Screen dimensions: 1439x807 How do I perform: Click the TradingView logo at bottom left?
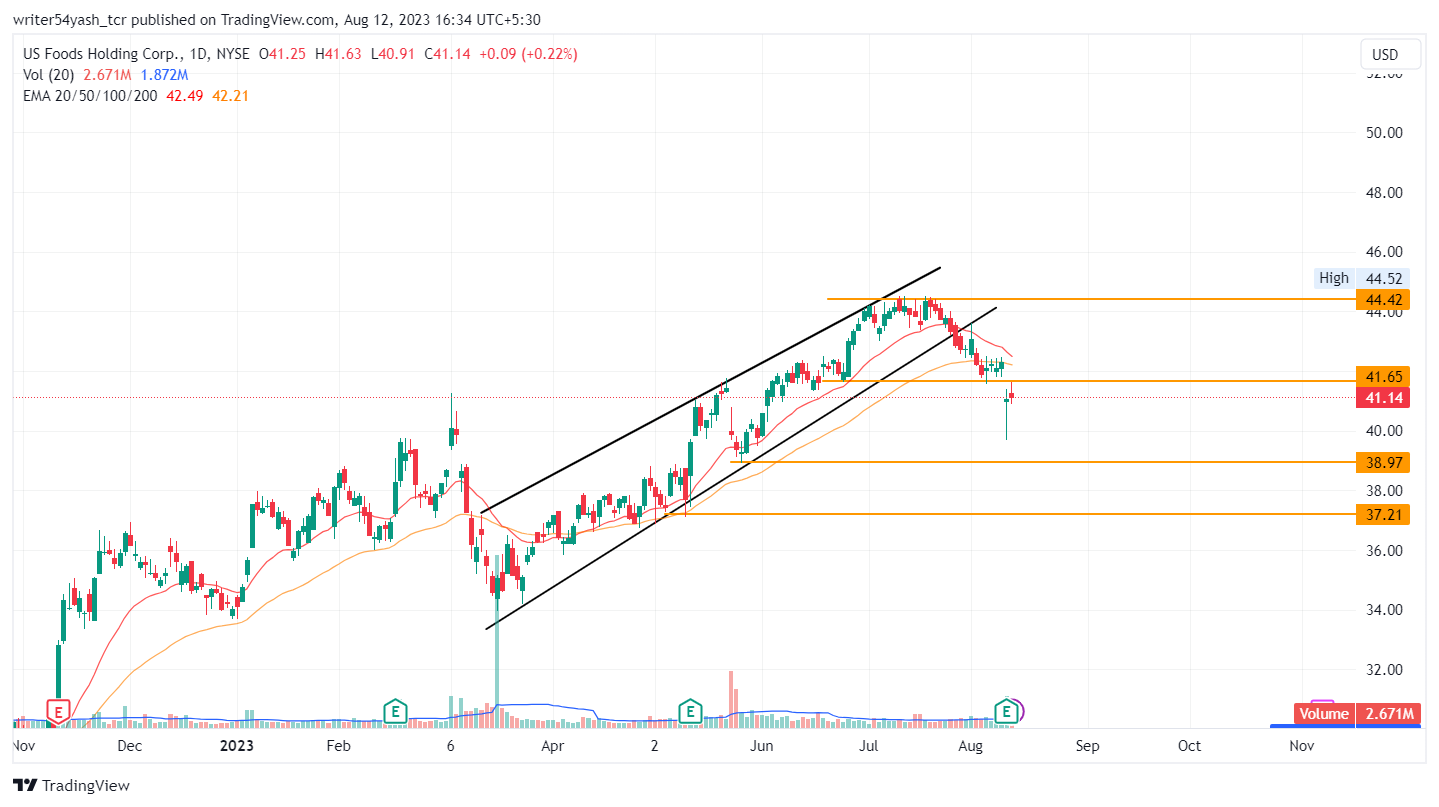click(x=71, y=786)
